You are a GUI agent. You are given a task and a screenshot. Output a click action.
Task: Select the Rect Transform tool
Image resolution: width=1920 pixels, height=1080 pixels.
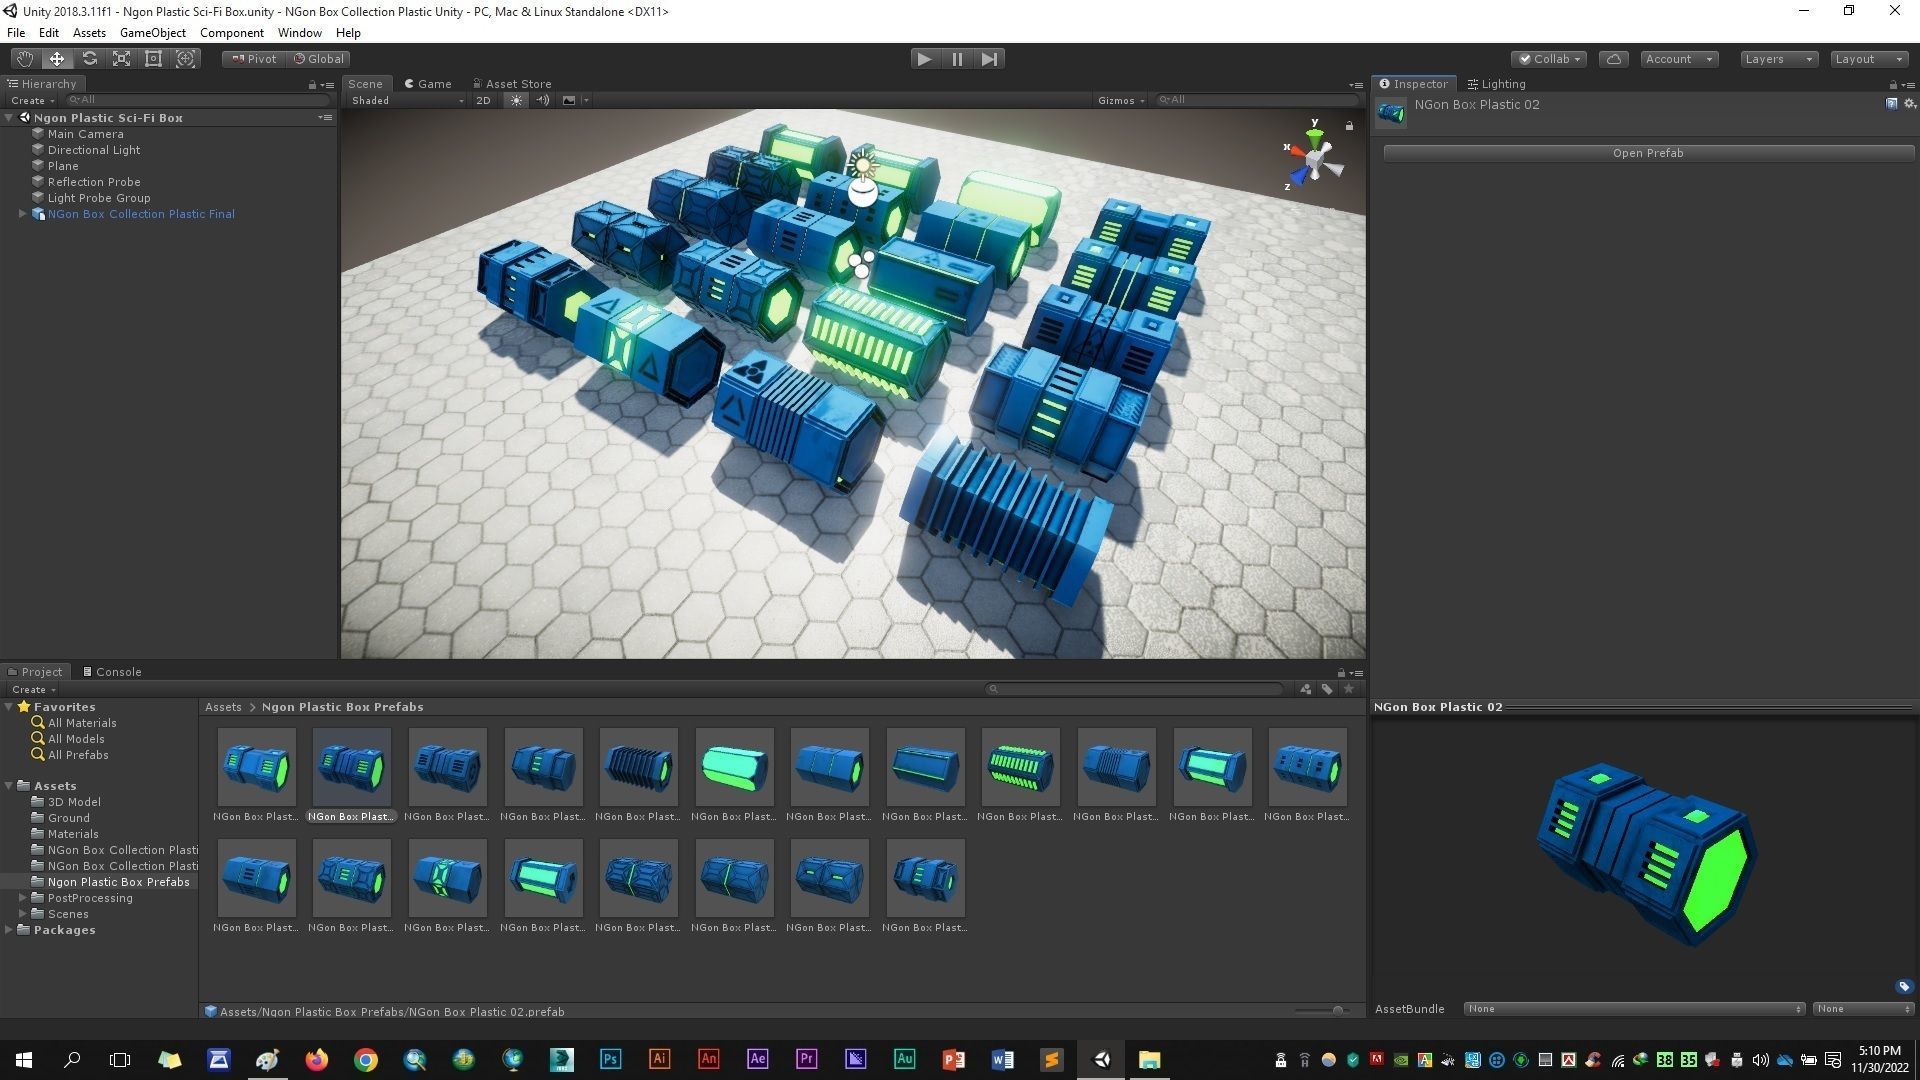pos(153,59)
